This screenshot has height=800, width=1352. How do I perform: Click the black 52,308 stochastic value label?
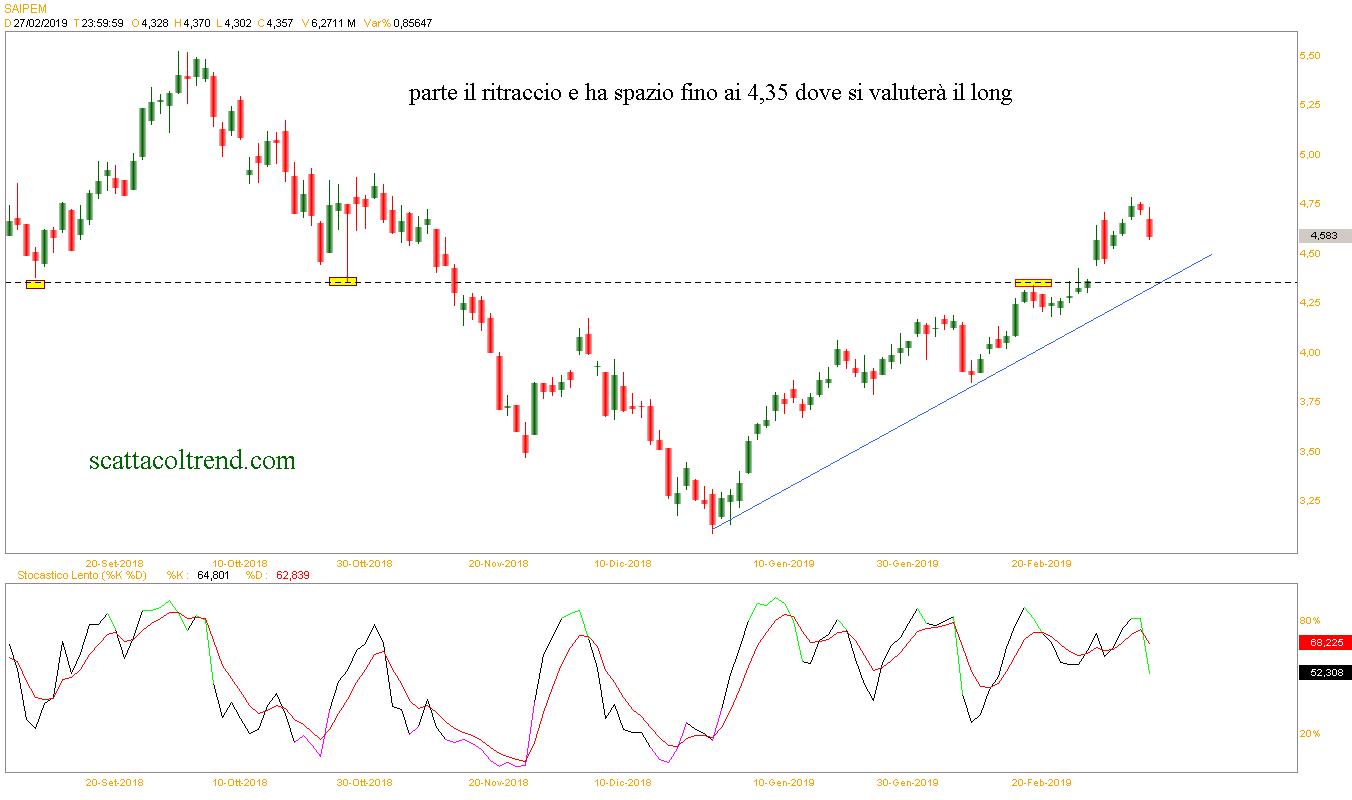[1324, 673]
